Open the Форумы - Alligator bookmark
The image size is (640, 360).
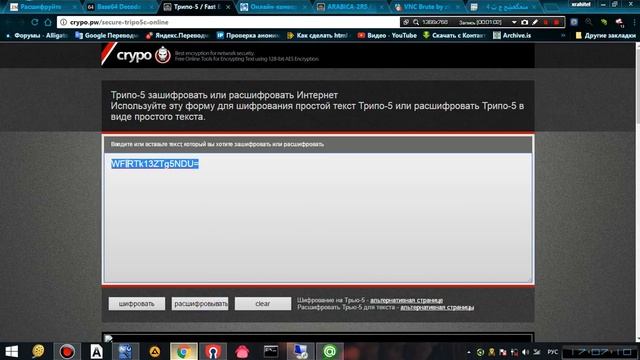[x=37, y=36]
